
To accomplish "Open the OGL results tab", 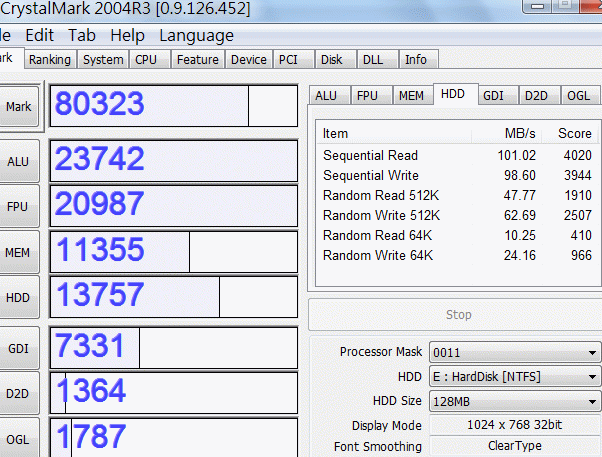I will [x=580, y=95].
